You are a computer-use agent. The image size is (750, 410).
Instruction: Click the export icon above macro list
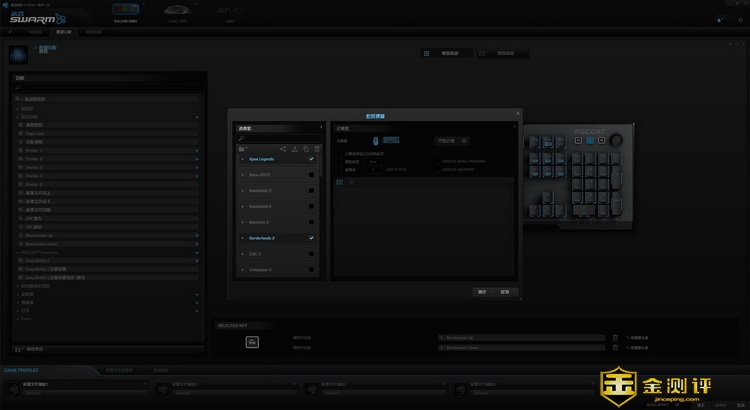tap(294, 149)
